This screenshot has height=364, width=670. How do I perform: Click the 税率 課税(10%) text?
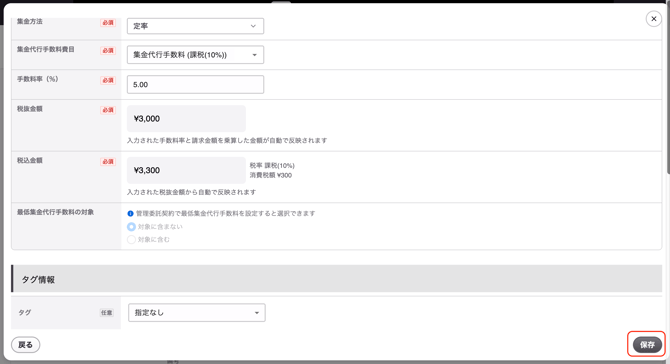(x=272, y=165)
